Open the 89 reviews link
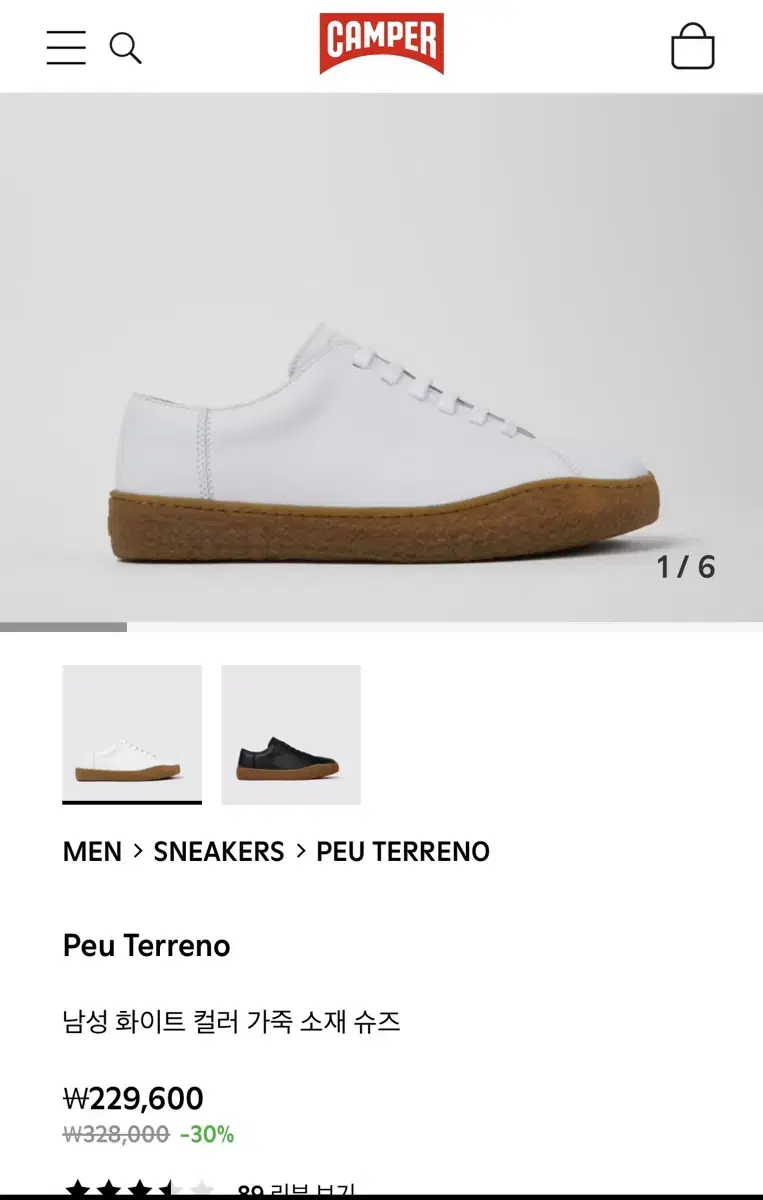 click(x=295, y=1190)
